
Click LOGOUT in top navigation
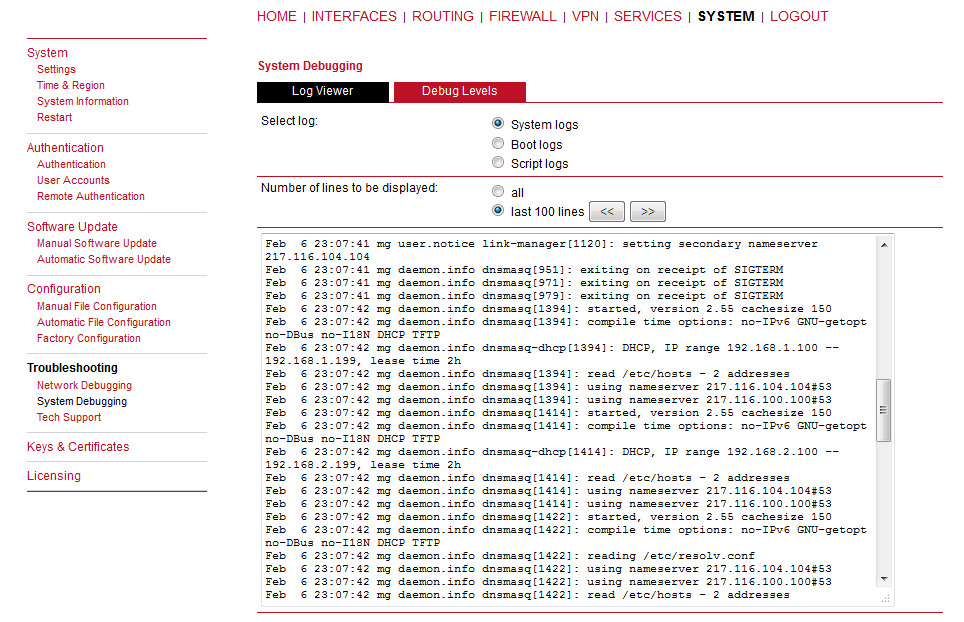[x=799, y=17]
